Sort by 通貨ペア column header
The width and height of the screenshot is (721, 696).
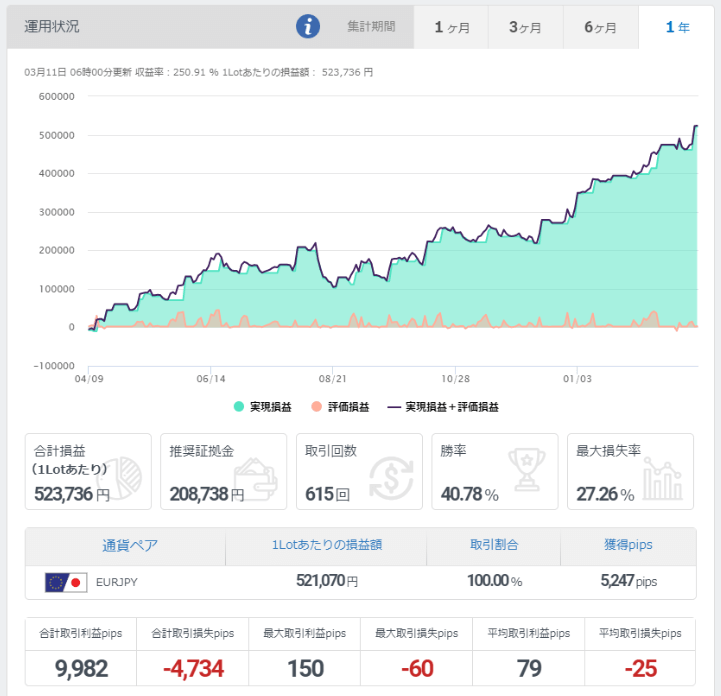(x=130, y=545)
